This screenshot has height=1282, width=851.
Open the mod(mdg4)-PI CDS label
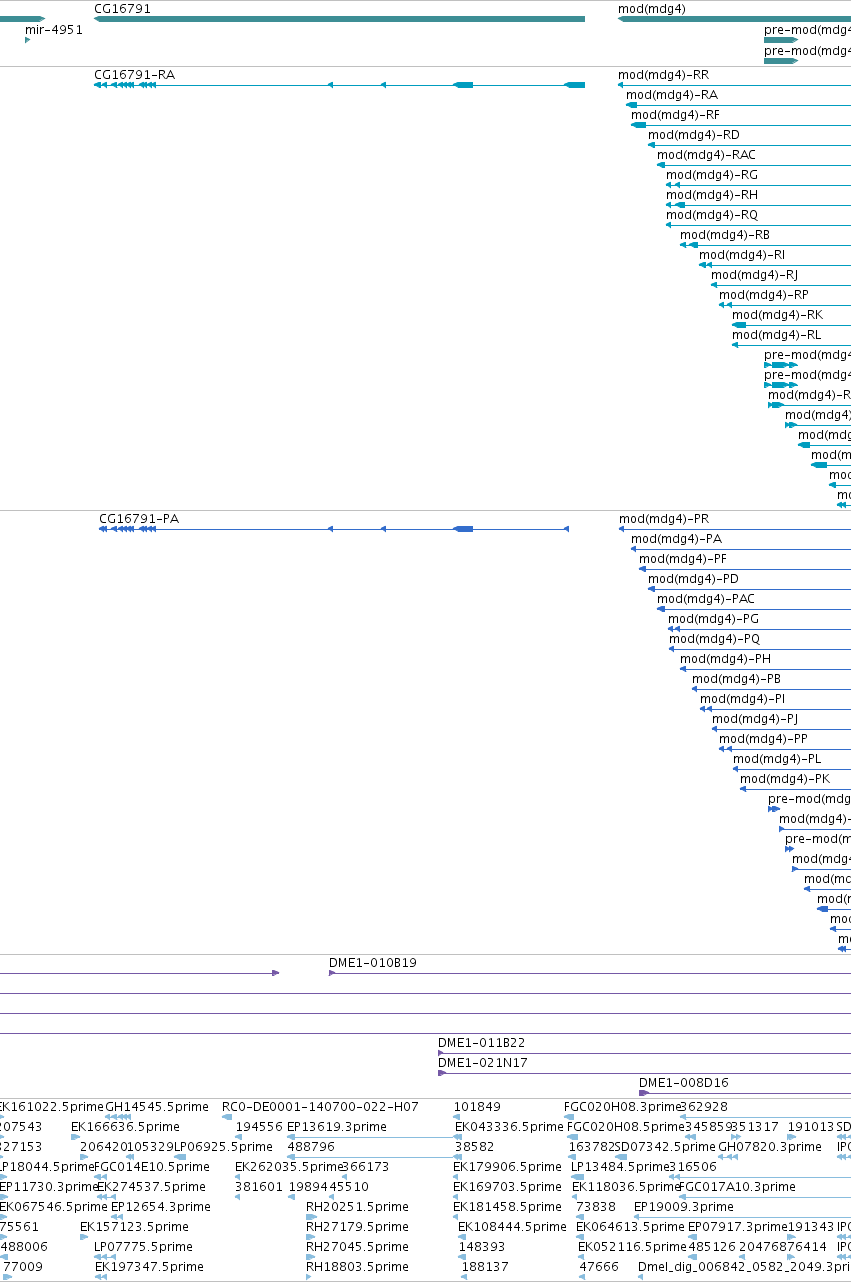click(x=742, y=699)
